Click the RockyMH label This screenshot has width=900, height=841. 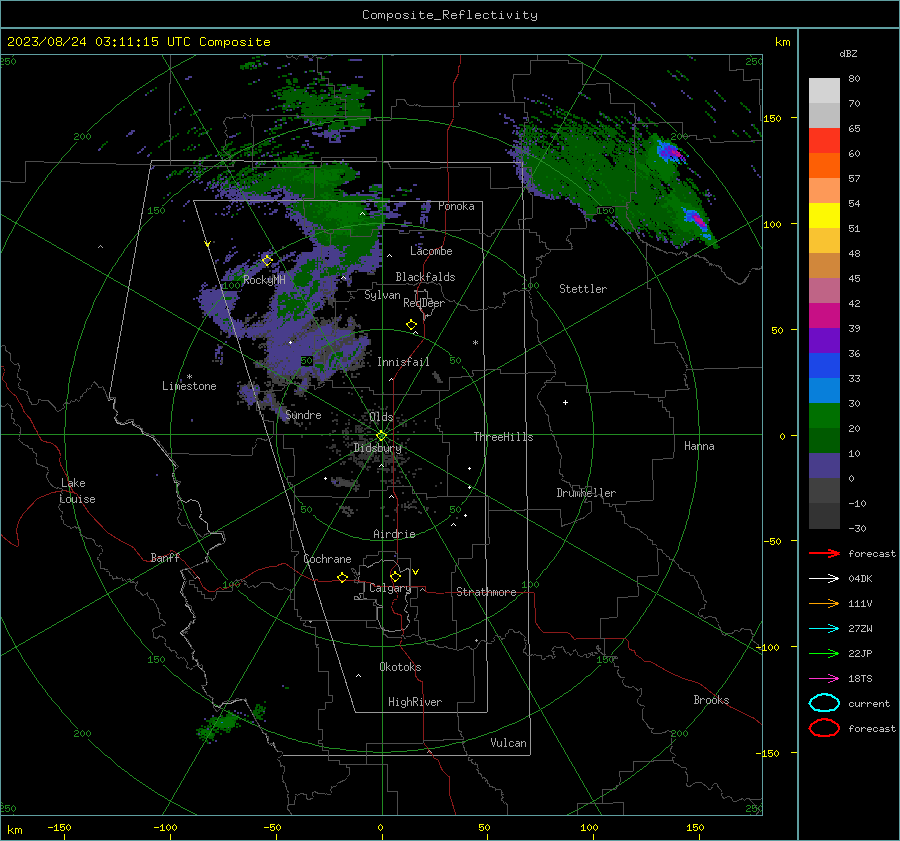point(264,280)
